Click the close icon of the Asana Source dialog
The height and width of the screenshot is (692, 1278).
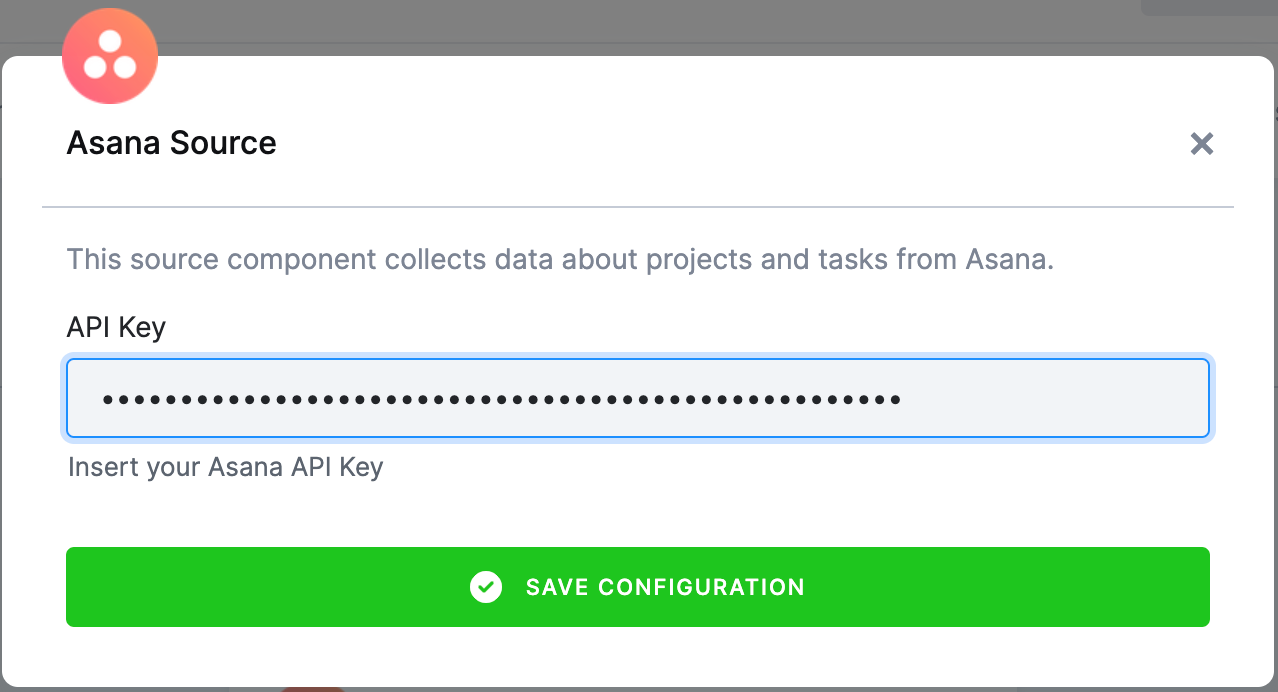(x=1201, y=143)
